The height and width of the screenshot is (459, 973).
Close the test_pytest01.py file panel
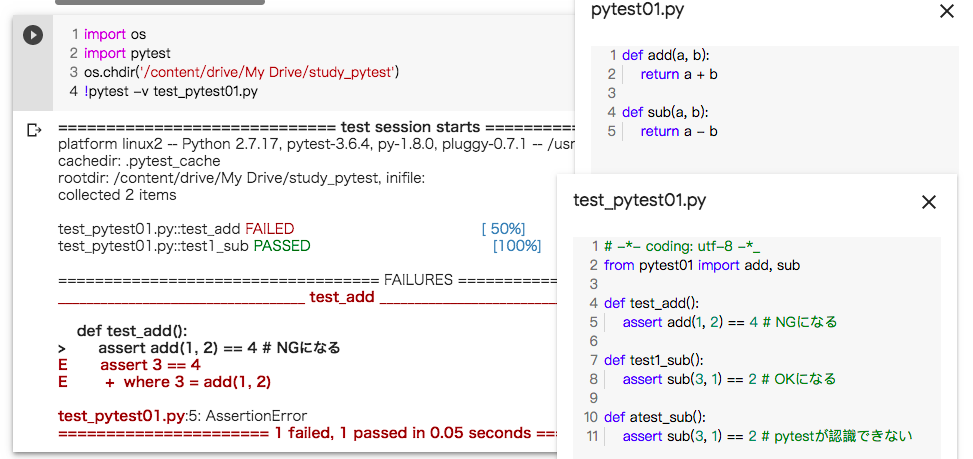tap(928, 202)
